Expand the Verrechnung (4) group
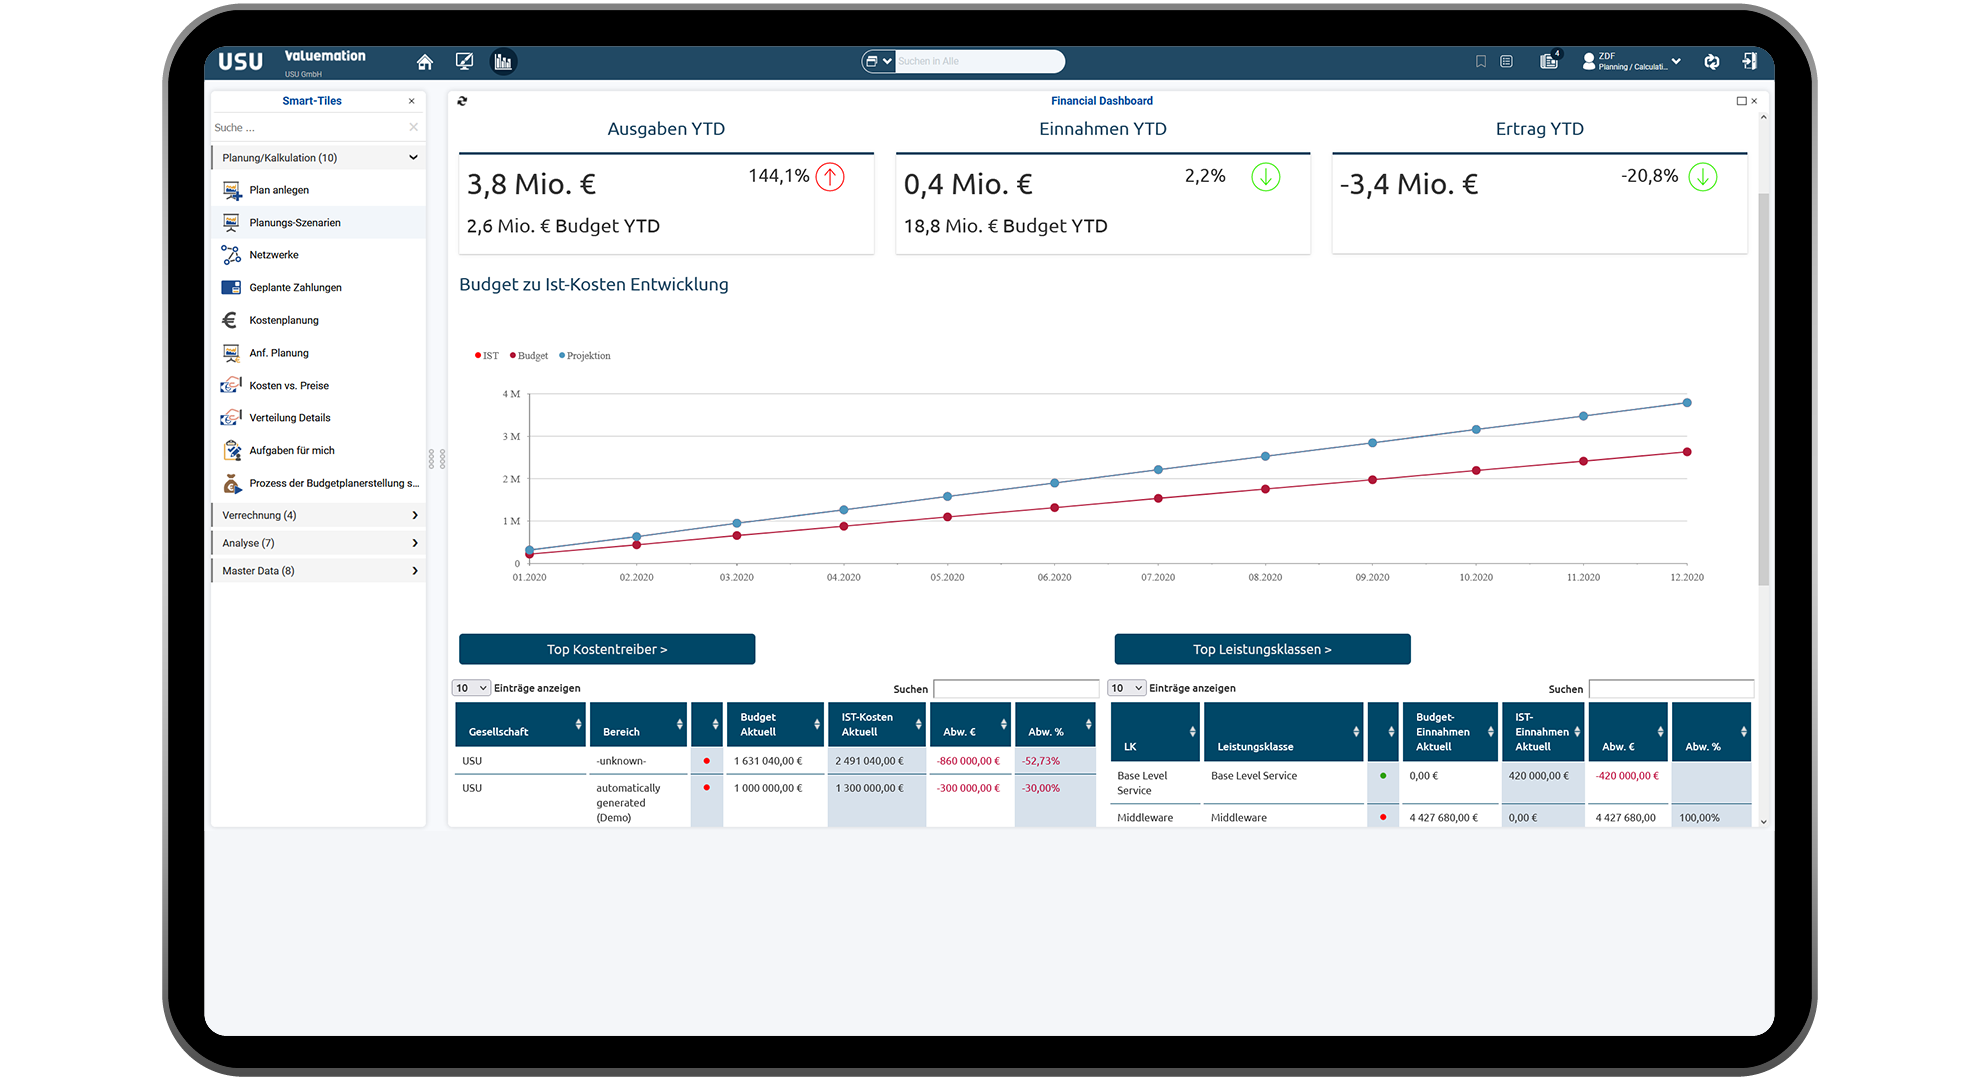1980x1080 pixels. coord(318,515)
